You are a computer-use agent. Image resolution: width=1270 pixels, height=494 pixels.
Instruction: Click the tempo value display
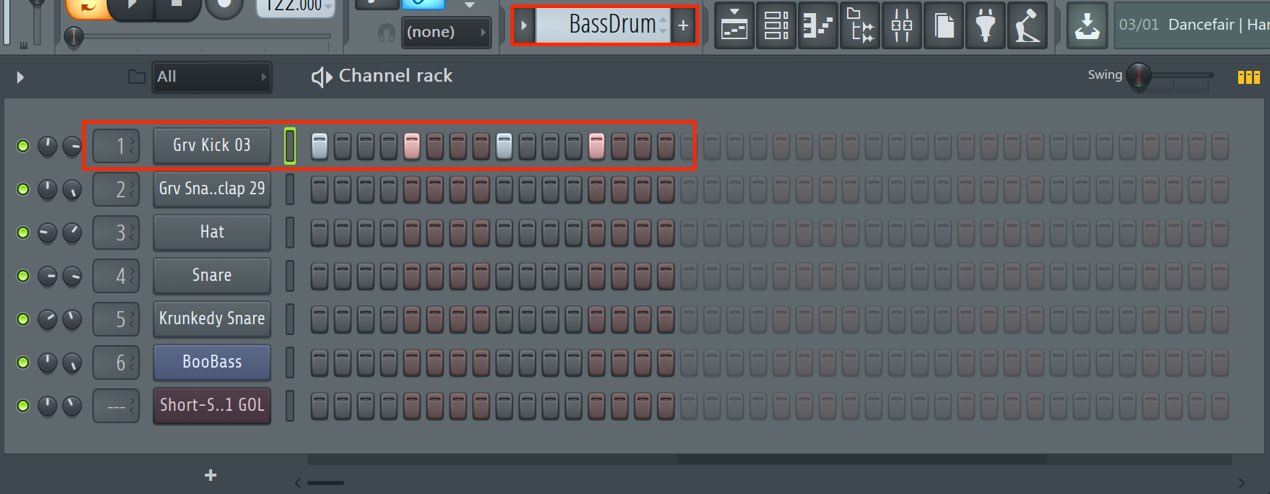[295, 6]
